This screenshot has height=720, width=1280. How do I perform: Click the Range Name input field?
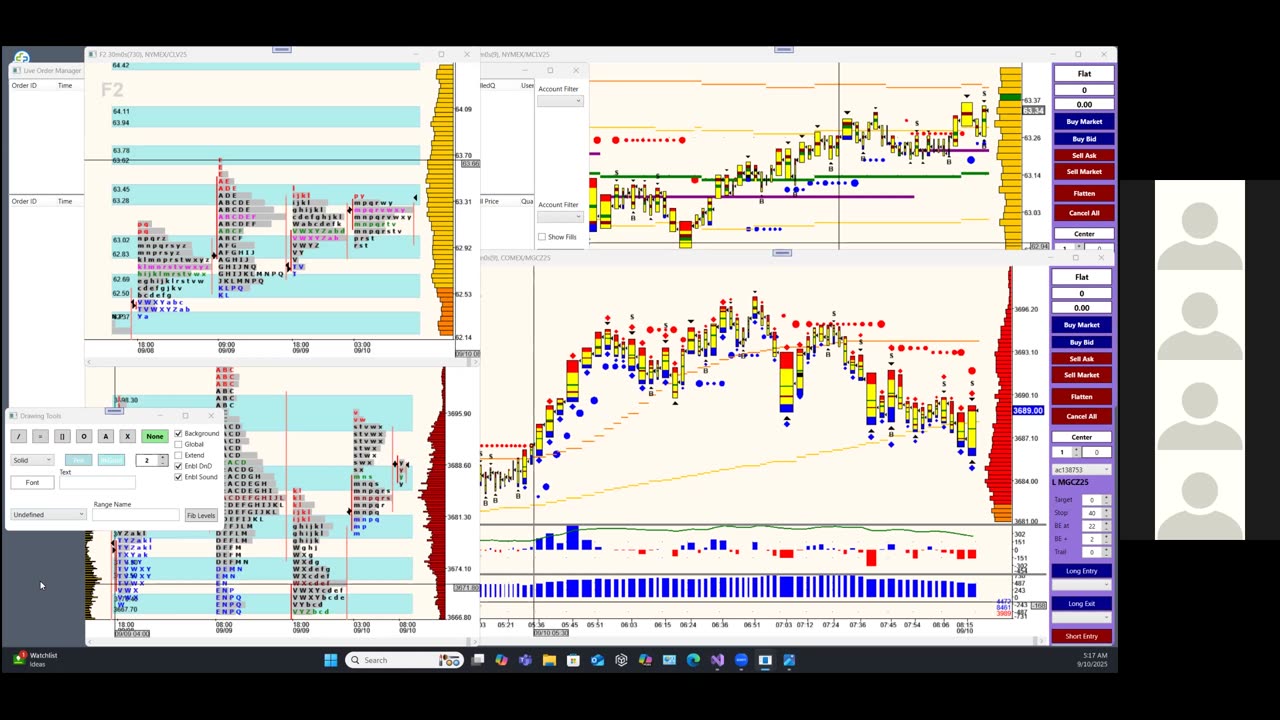[x=136, y=515]
